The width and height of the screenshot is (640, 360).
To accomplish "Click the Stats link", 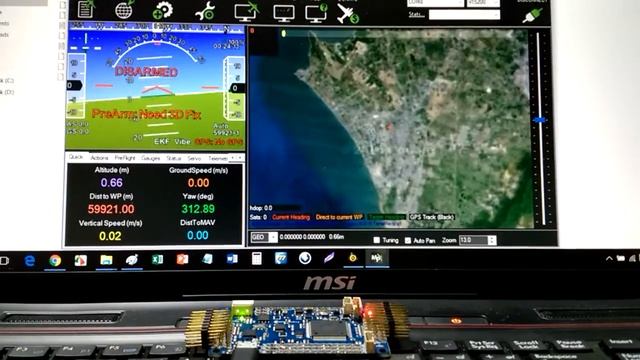I will pos(416,15).
